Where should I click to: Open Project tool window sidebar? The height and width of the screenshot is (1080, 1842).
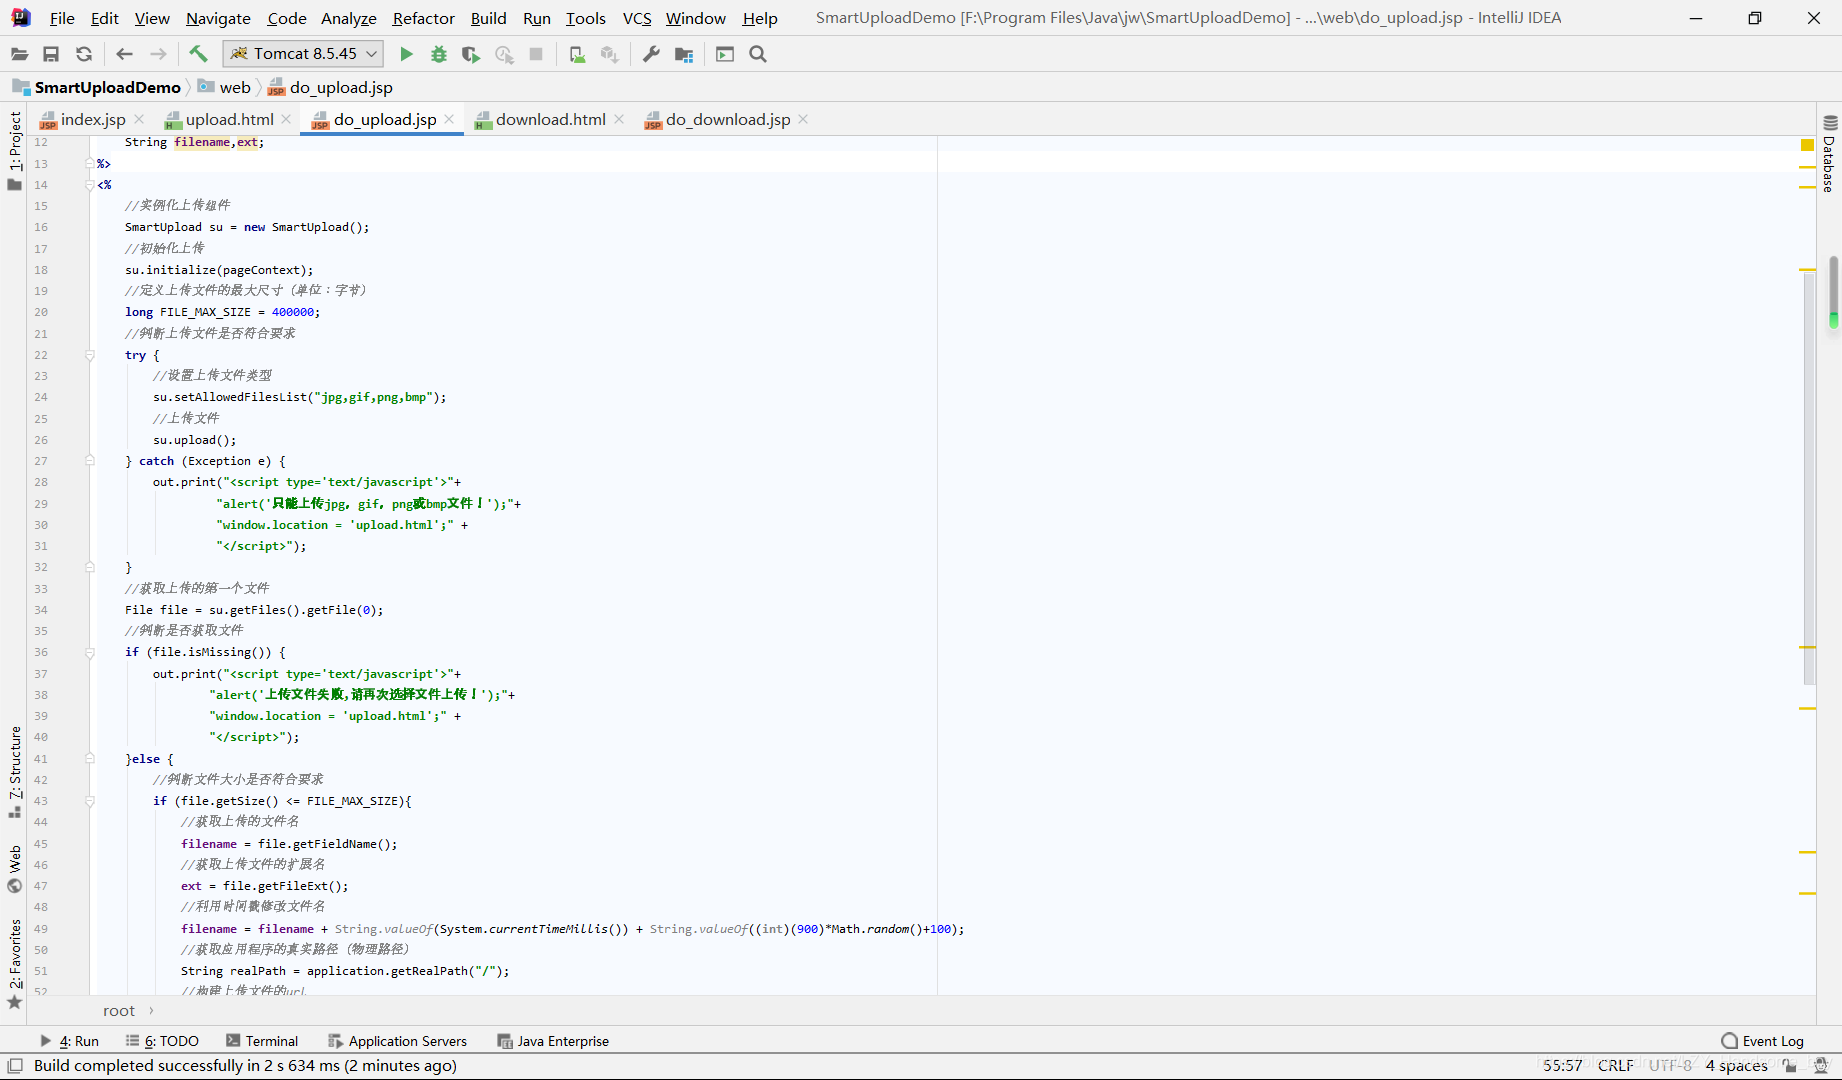coord(14,151)
